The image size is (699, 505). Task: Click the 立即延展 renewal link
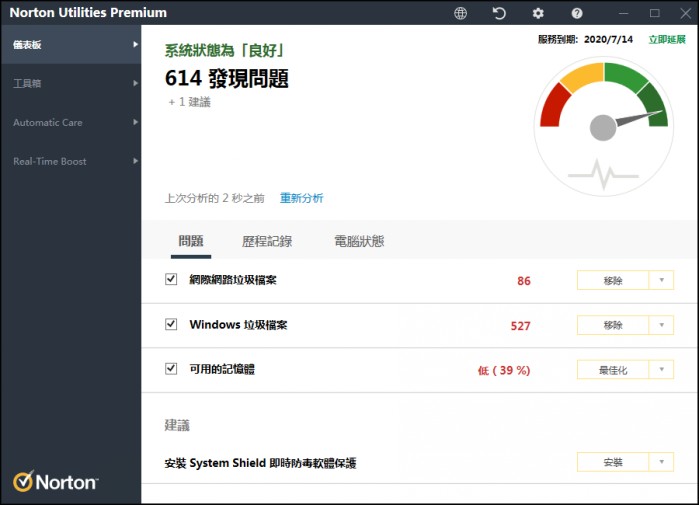coord(667,40)
